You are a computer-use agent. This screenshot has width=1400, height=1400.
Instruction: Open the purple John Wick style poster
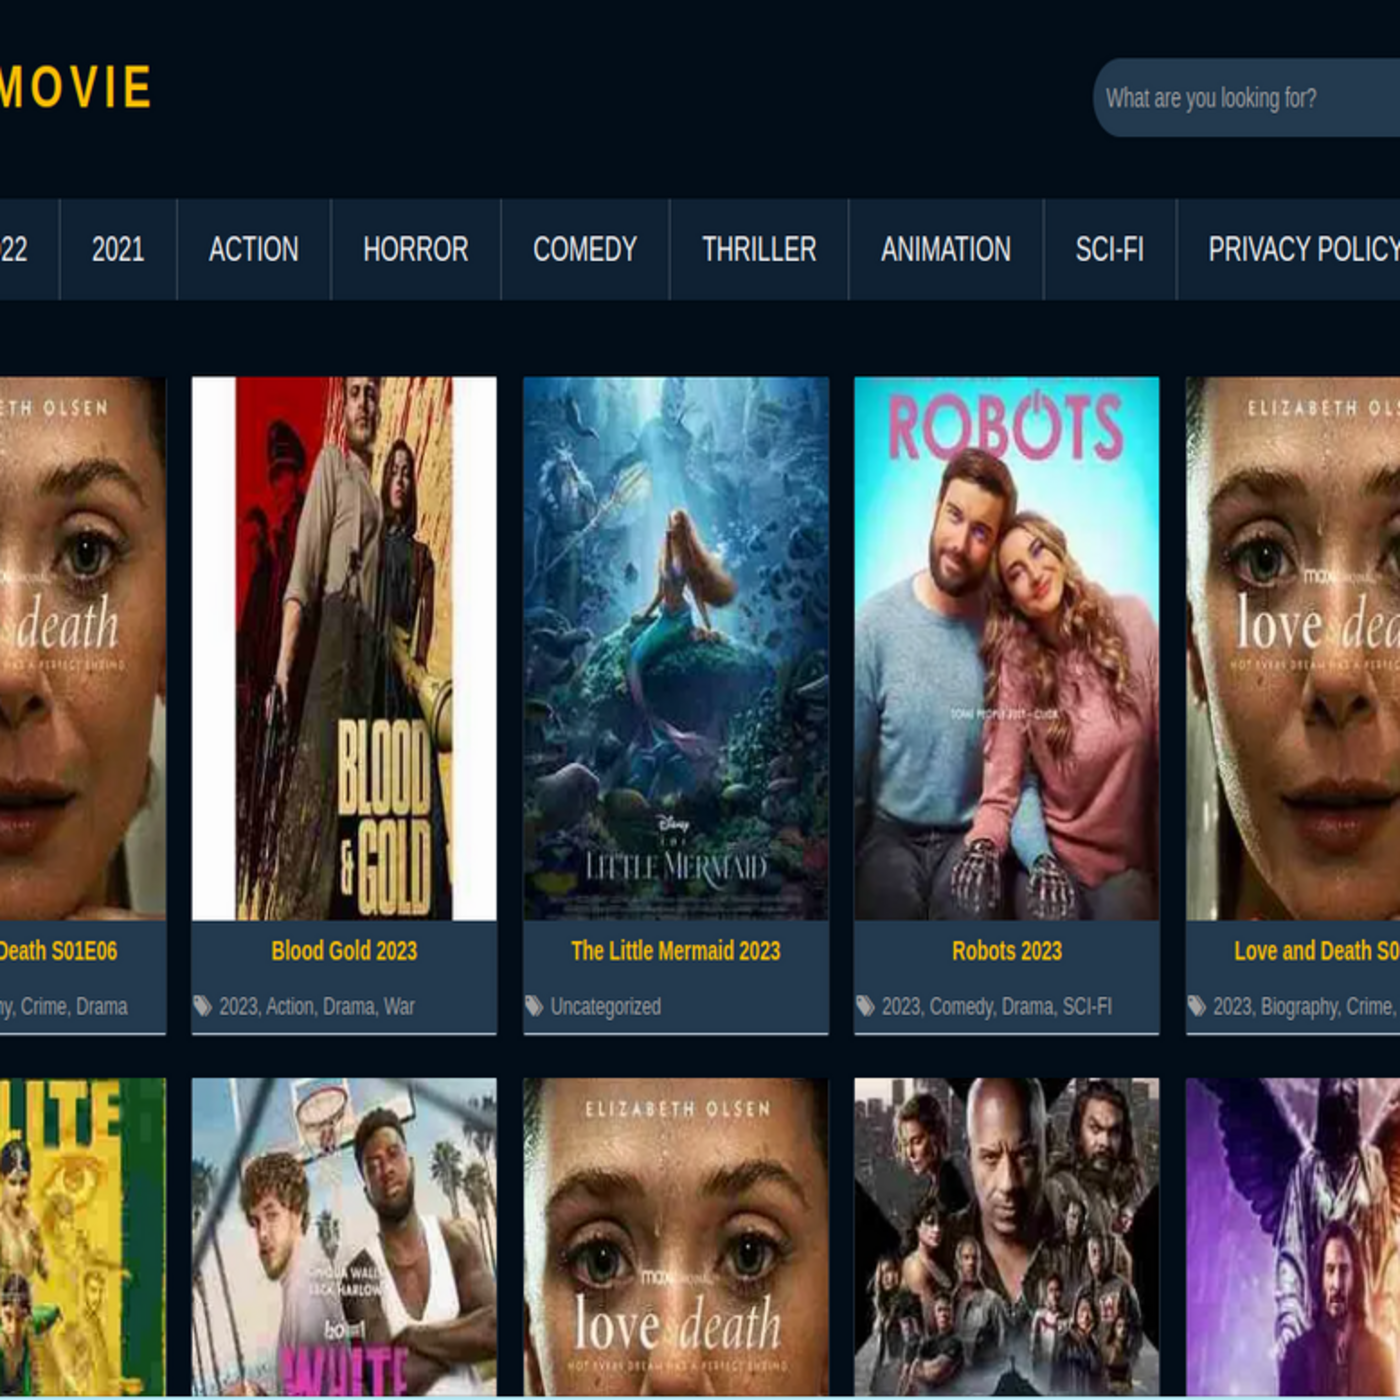tap(1293, 1237)
